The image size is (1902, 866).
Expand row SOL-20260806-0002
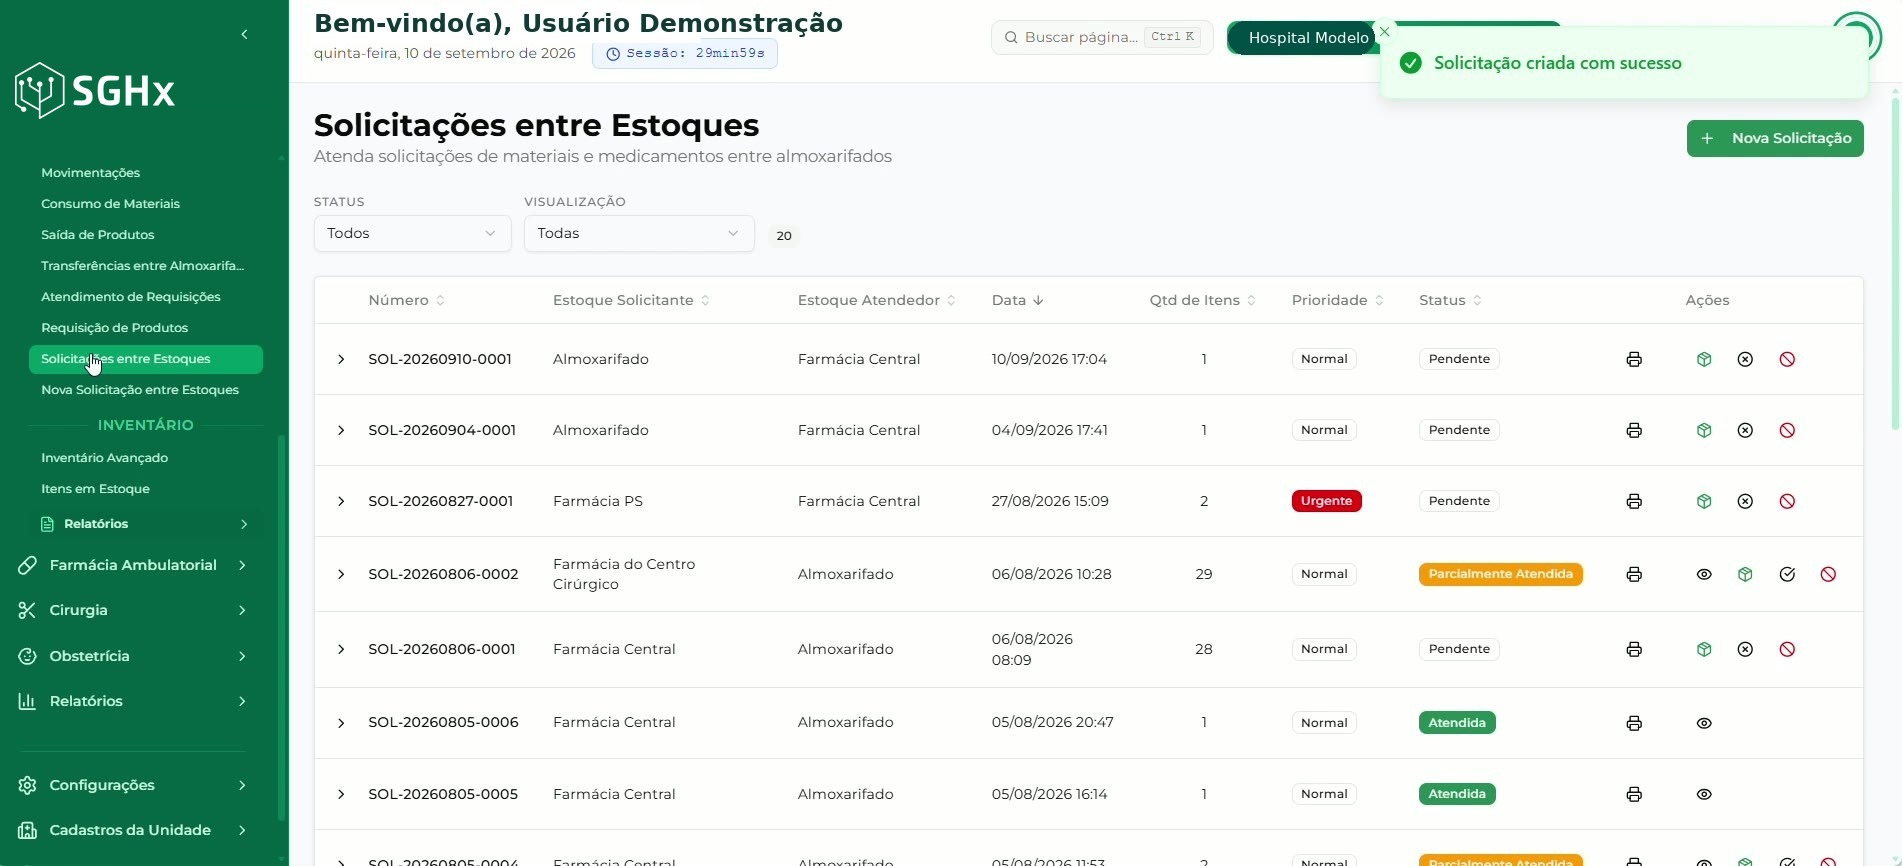point(341,574)
